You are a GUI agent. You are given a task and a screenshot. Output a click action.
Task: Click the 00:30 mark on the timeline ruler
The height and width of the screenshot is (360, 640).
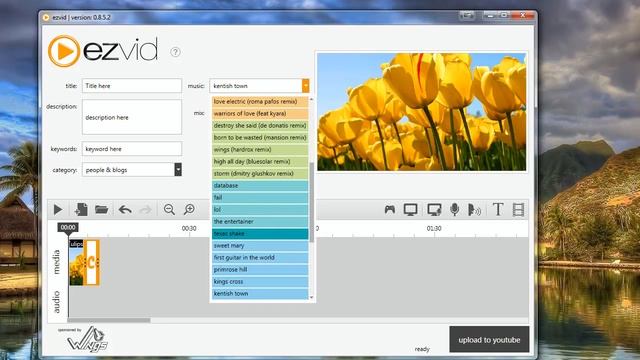(x=189, y=229)
